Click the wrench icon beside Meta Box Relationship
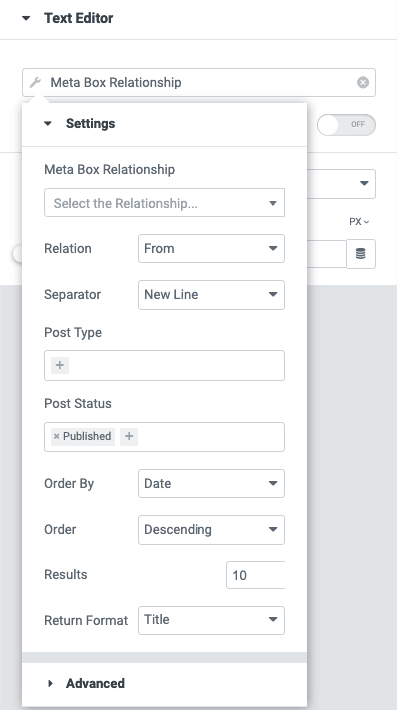 (35, 82)
